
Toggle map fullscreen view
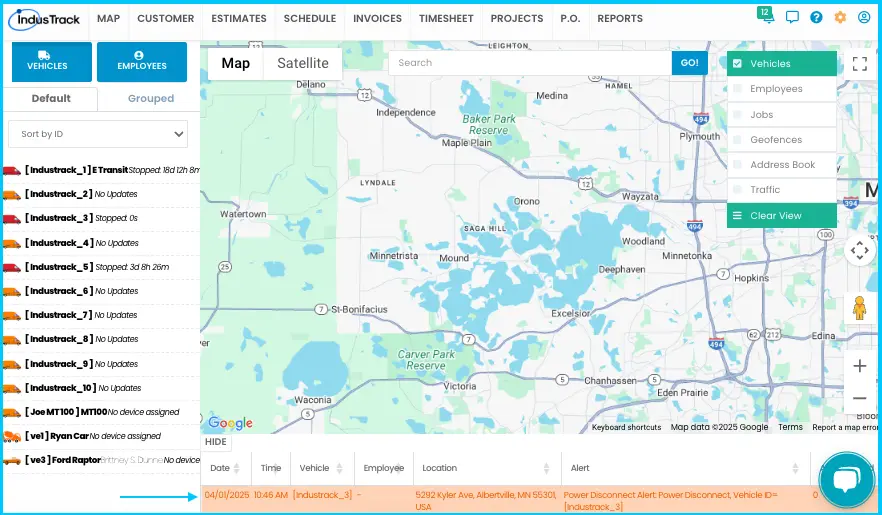860,64
